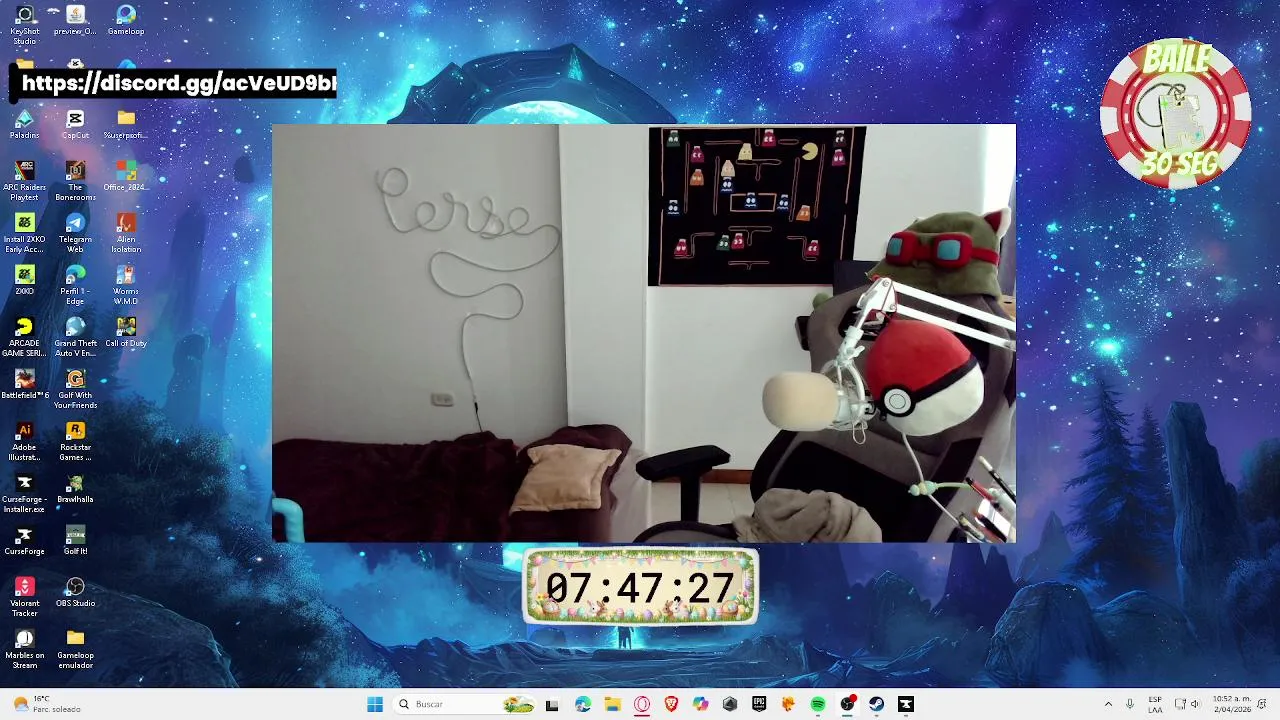
Task: Open the clock showing 10:52 a. m.
Action: coord(1231,704)
